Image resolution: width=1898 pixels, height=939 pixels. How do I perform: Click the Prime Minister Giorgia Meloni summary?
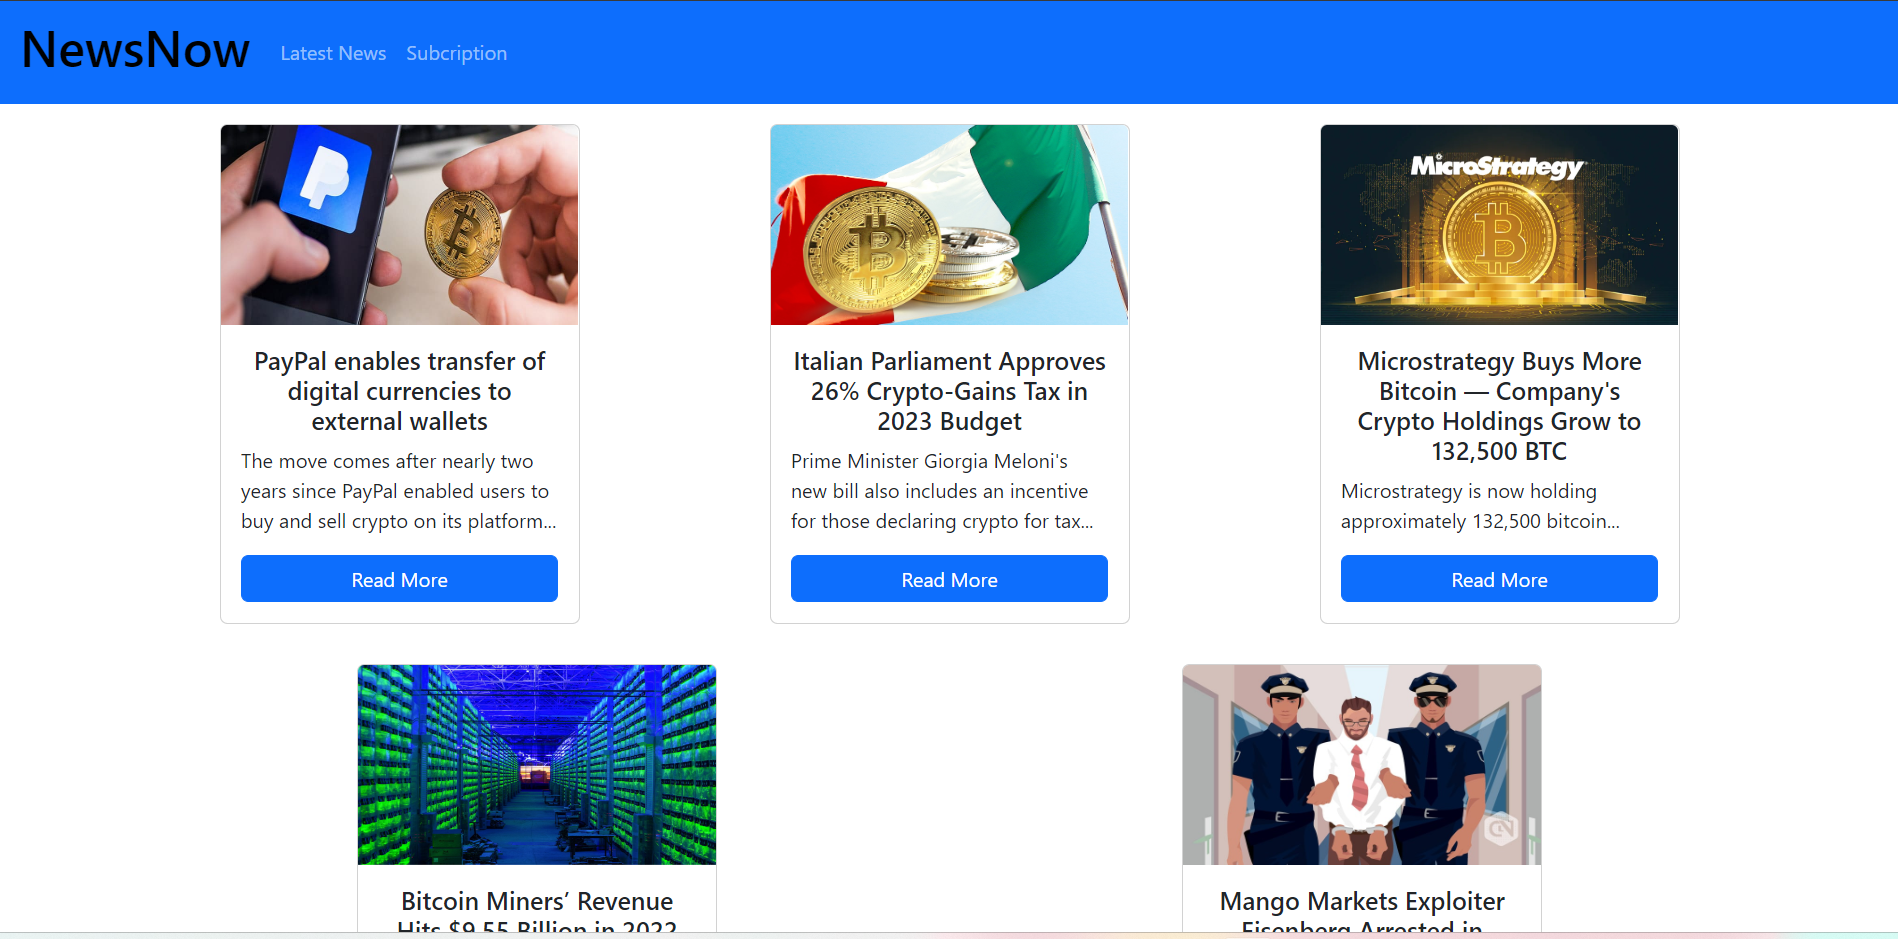(x=943, y=491)
